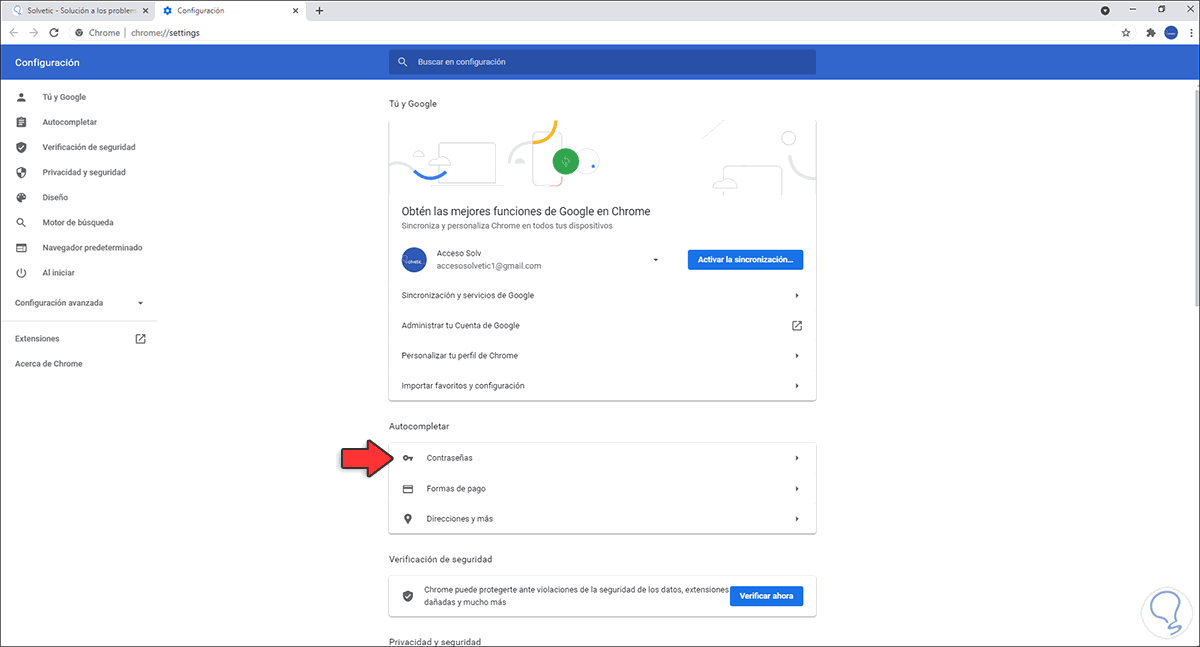Click the shield icon for Privacidad y seguridad in the sidebar
Screen dimensions: 1200x647
tap(21, 172)
